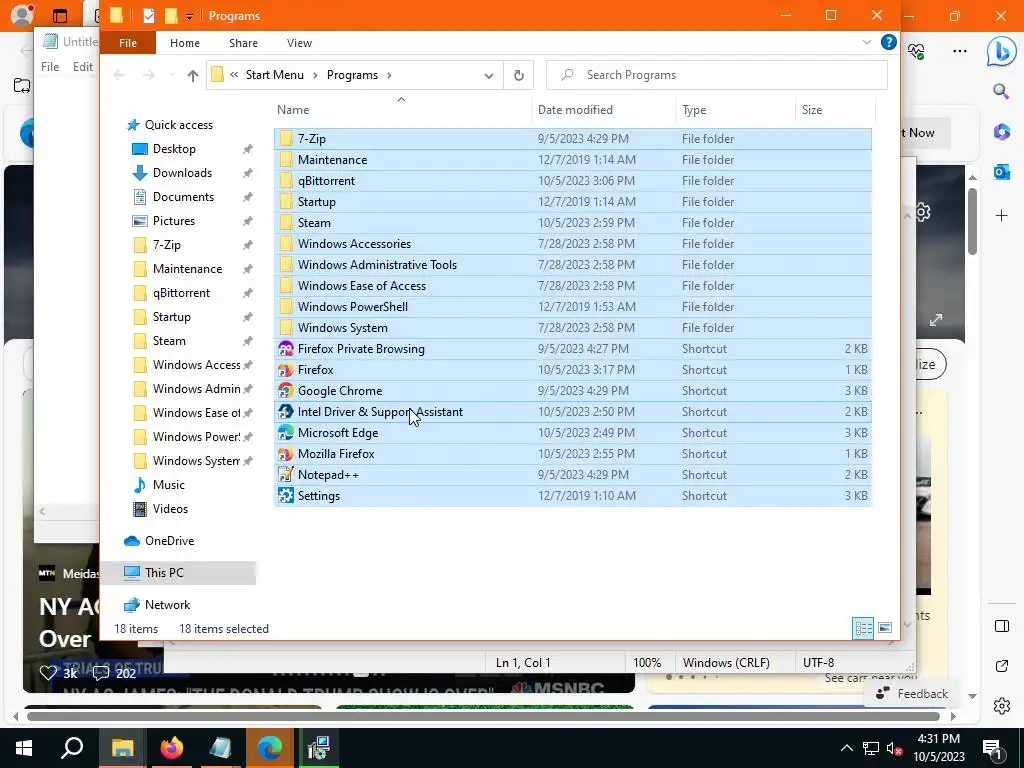The width and height of the screenshot is (1024, 768).
Task: Open Explorer Help question mark icon
Action: point(888,42)
